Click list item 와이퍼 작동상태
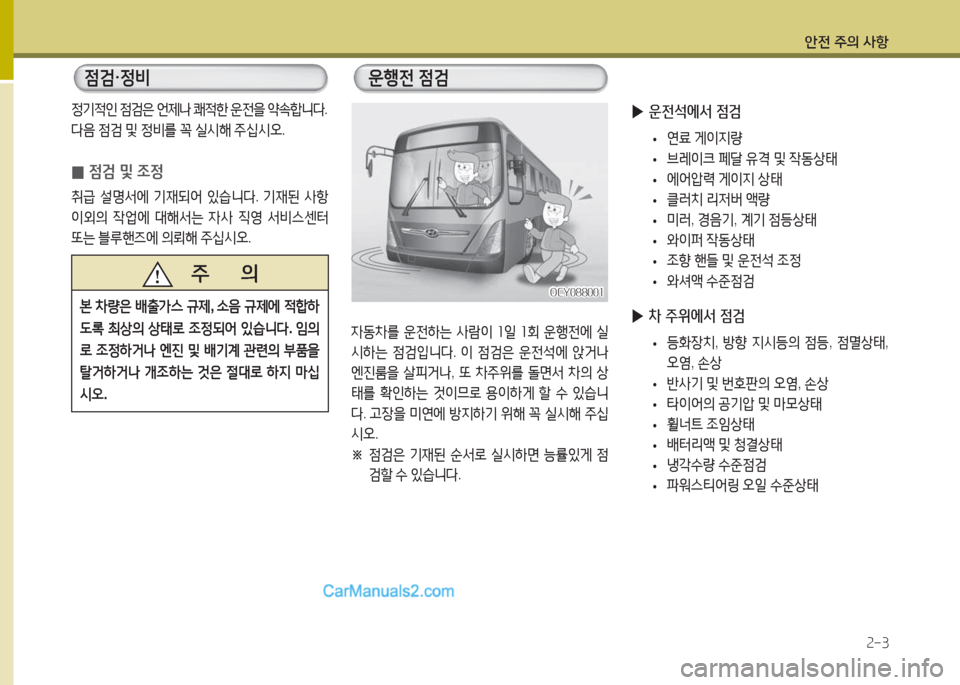This screenshot has height=685, width=960. pyautogui.click(x=710, y=240)
